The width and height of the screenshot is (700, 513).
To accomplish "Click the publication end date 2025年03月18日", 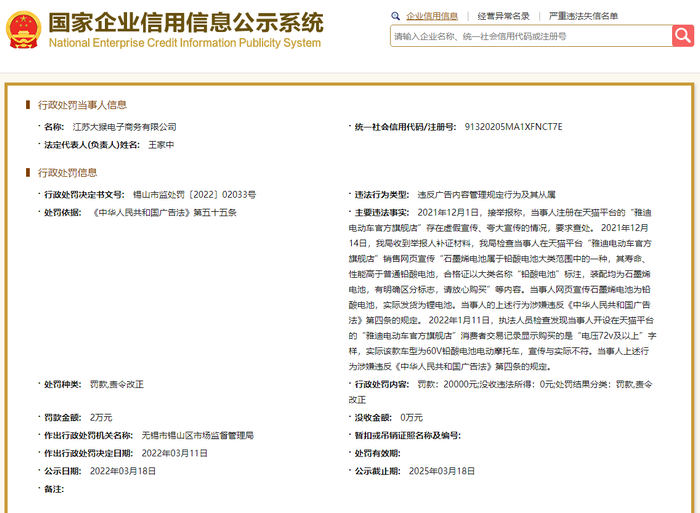I will [x=442, y=471].
